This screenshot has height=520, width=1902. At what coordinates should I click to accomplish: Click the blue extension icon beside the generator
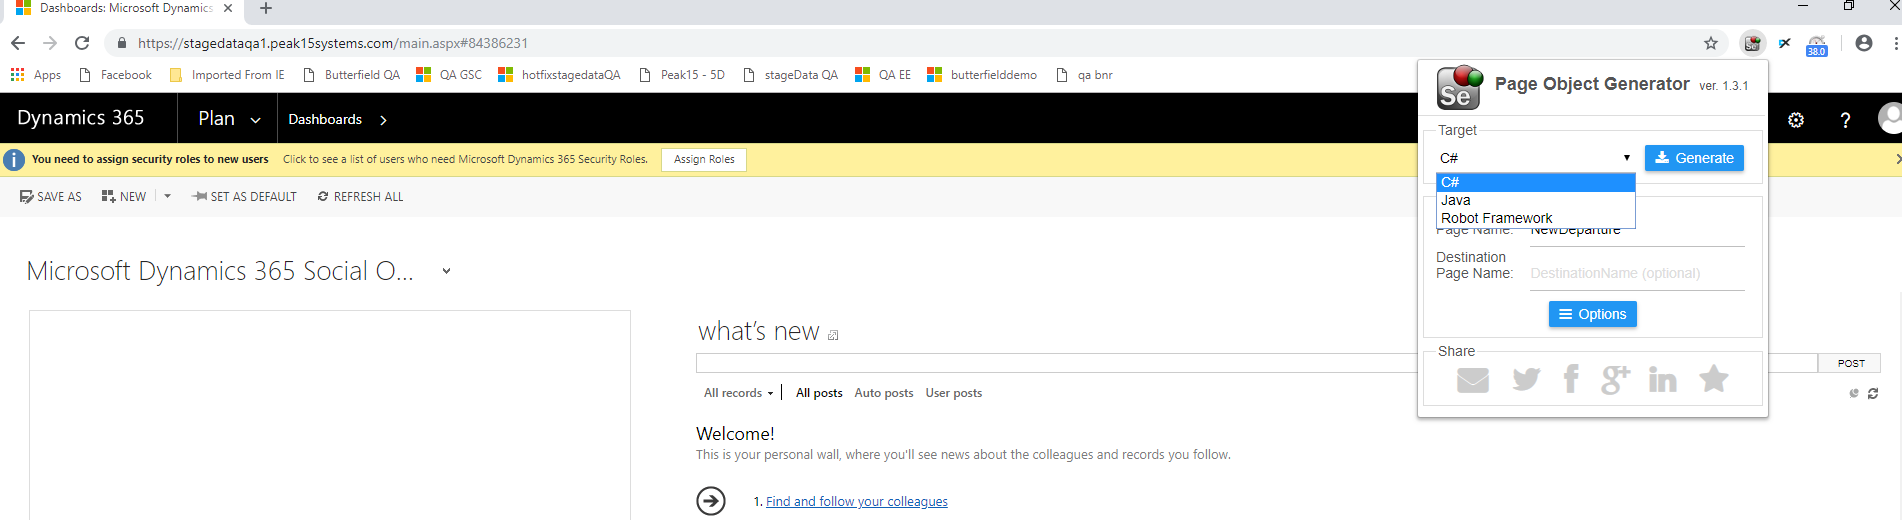tap(1785, 43)
